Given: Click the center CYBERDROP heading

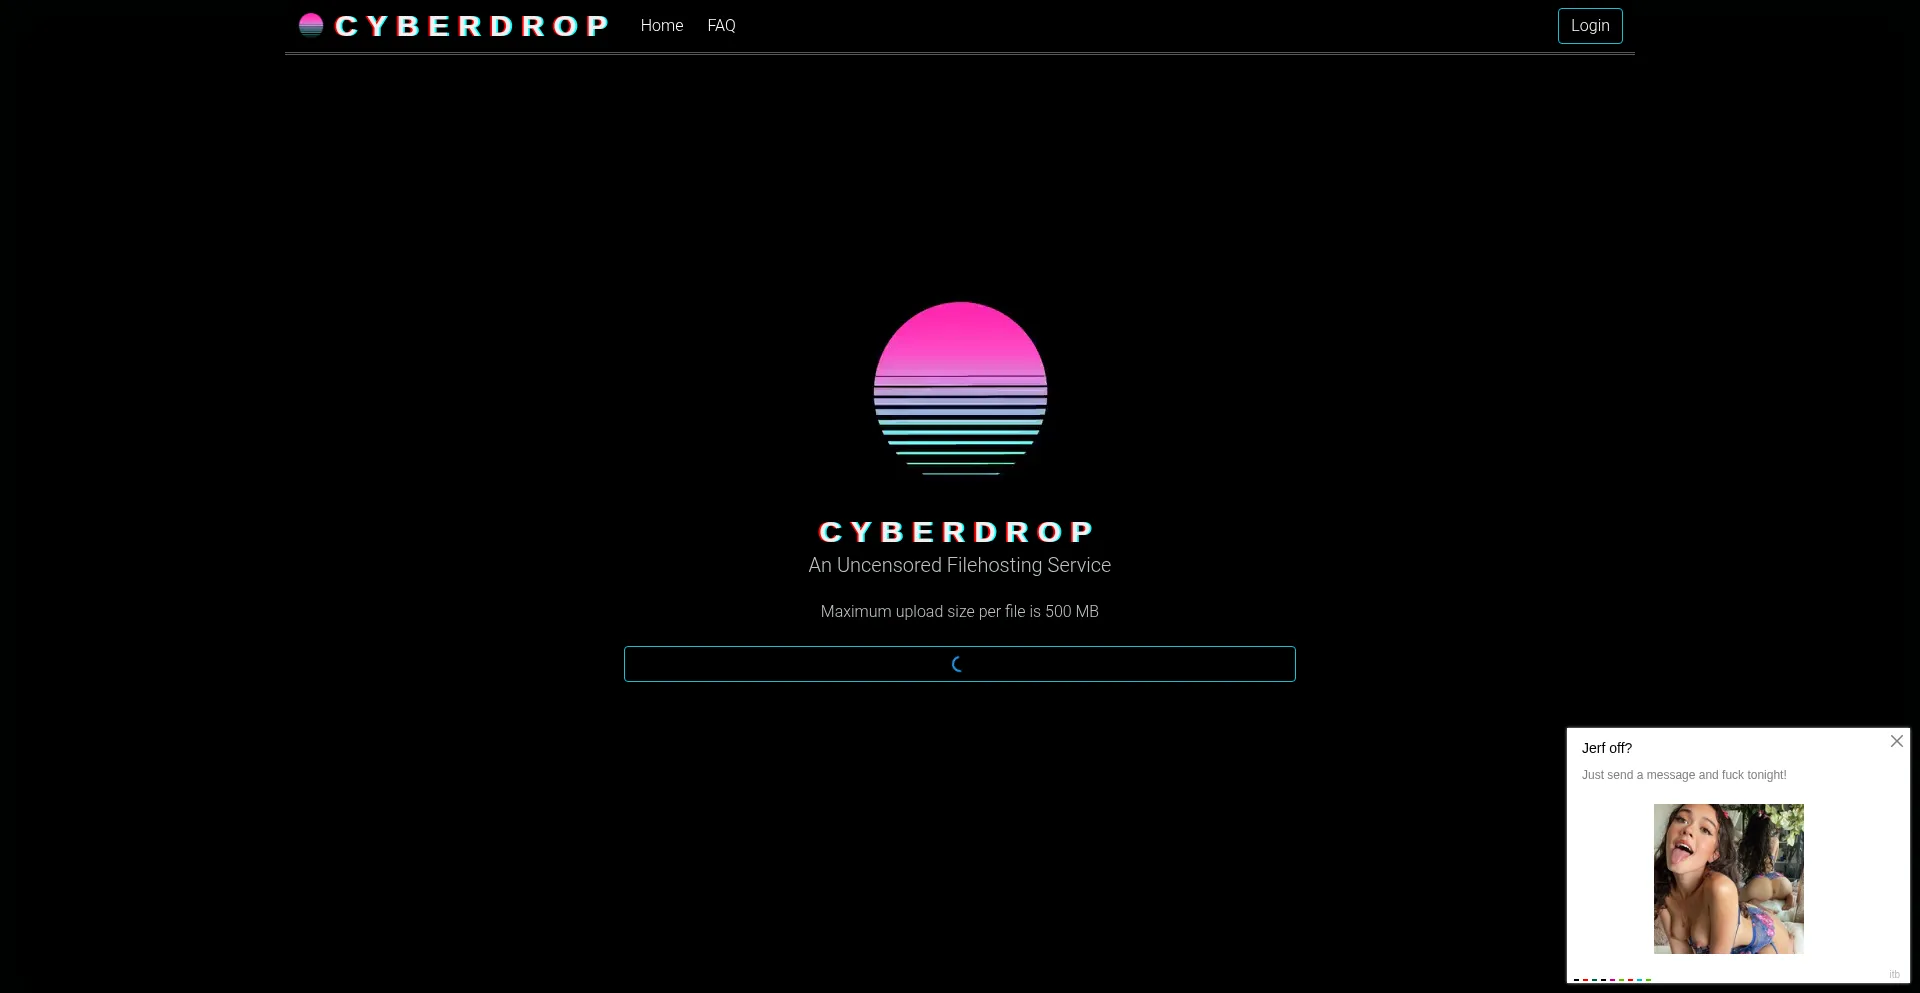Looking at the screenshot, I should (x=957, y=532).
